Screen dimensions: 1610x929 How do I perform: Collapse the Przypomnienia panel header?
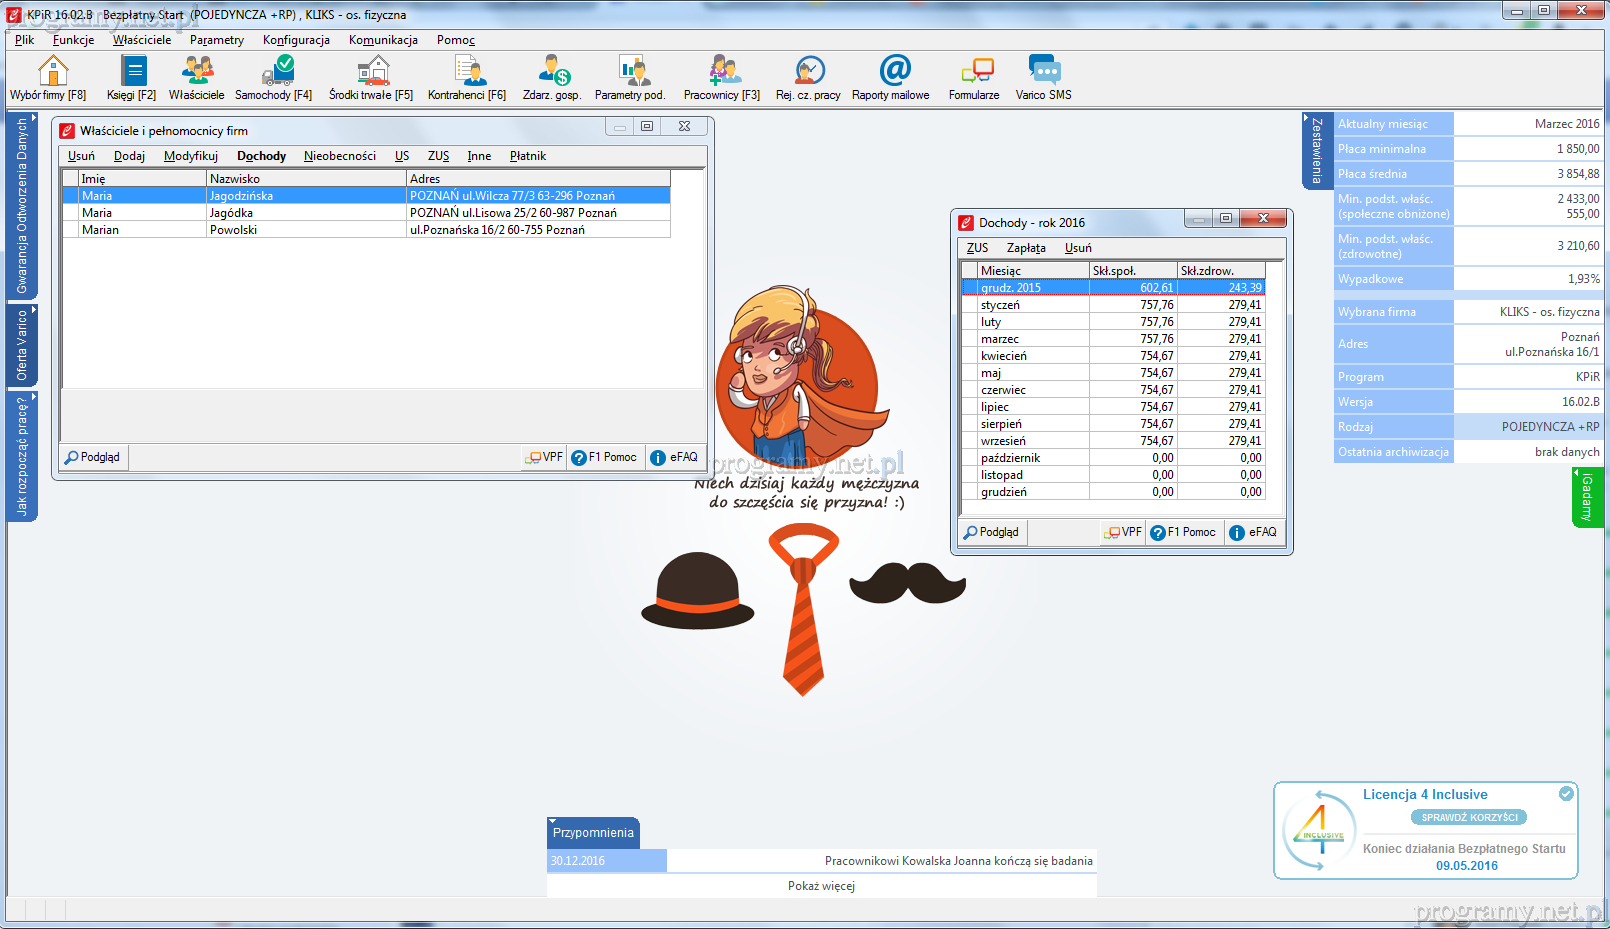(x=593, y=832)
